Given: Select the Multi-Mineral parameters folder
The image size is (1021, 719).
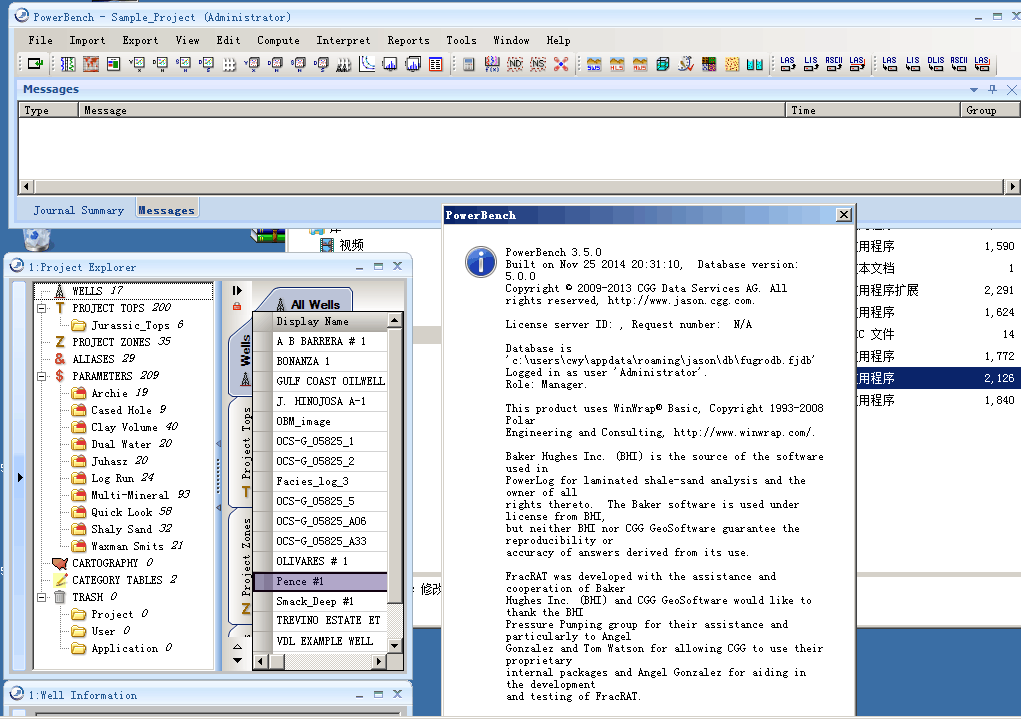Looking at the screenshot, I should coord(130,495).
